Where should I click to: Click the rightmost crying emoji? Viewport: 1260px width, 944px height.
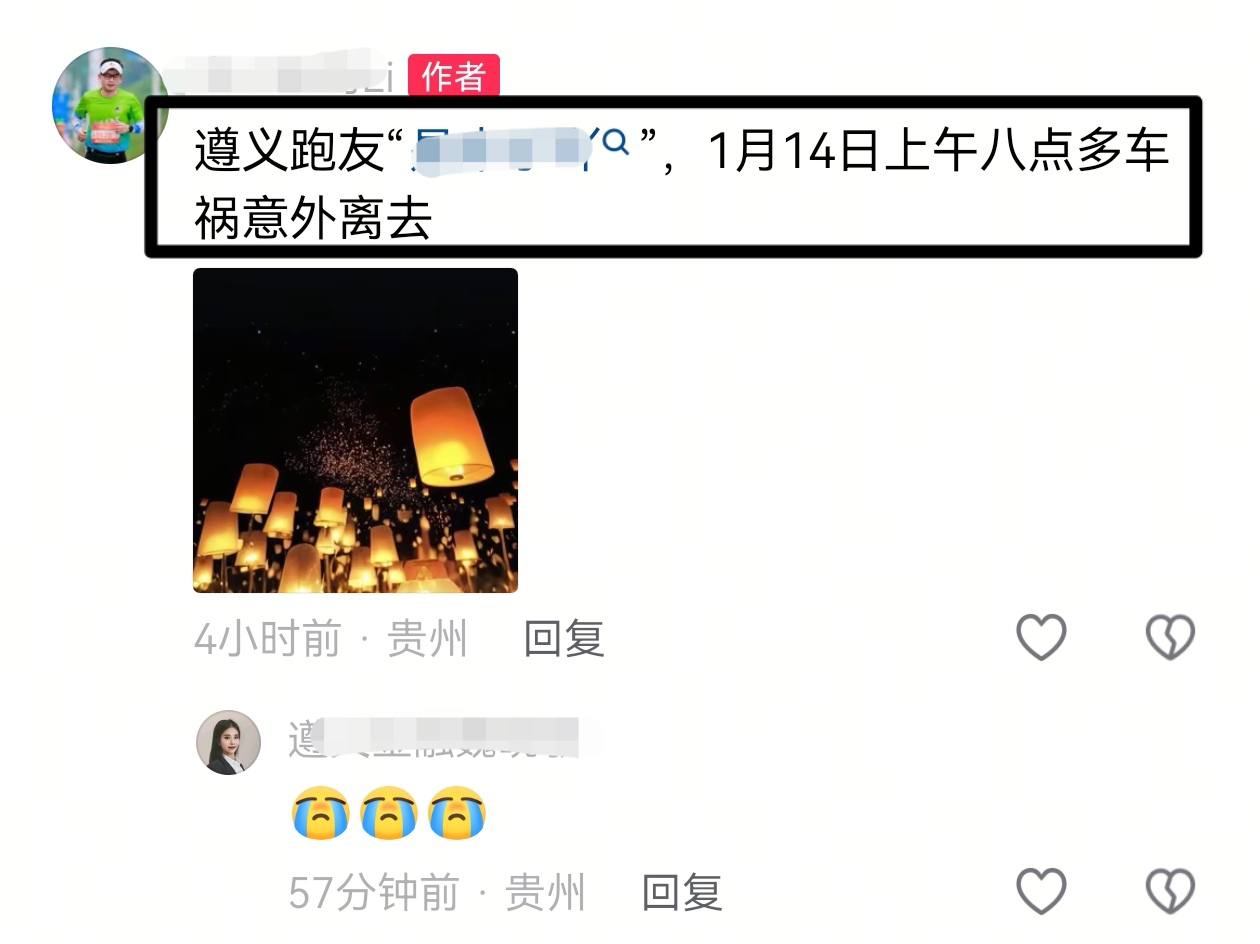coord(457,813)
